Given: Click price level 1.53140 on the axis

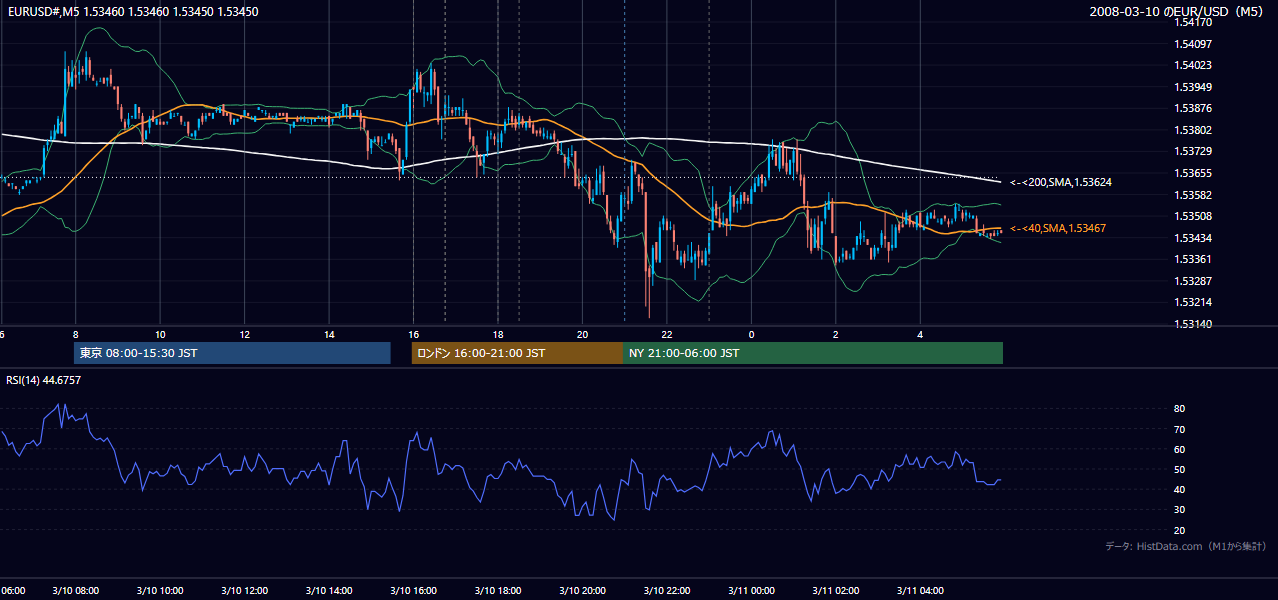Looking at the screenshot, I should tap(1193, 324).
